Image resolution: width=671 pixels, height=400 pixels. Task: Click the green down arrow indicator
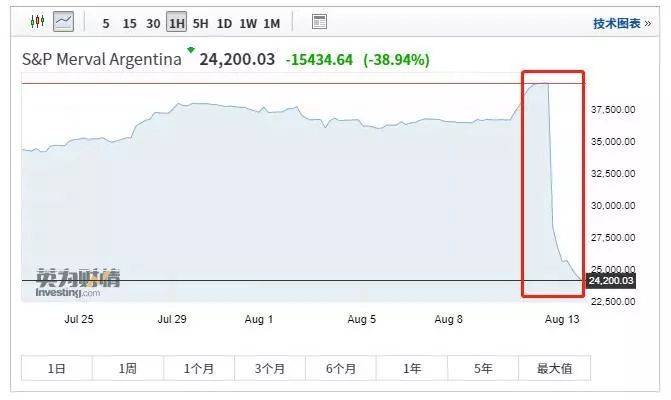click(190, 49)
